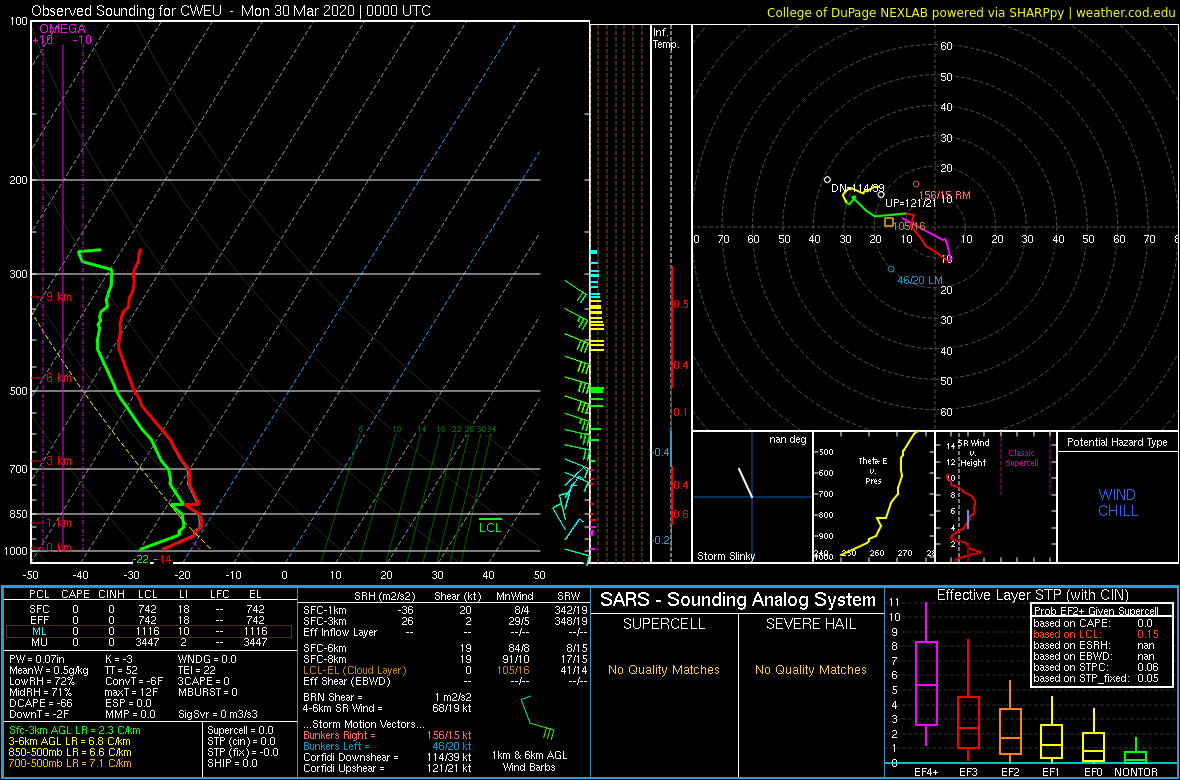Viewport: 1180px width, 780px height.
Task: Click the 'WIND CHILL' hazard type text
Action: coord(1117,503)
